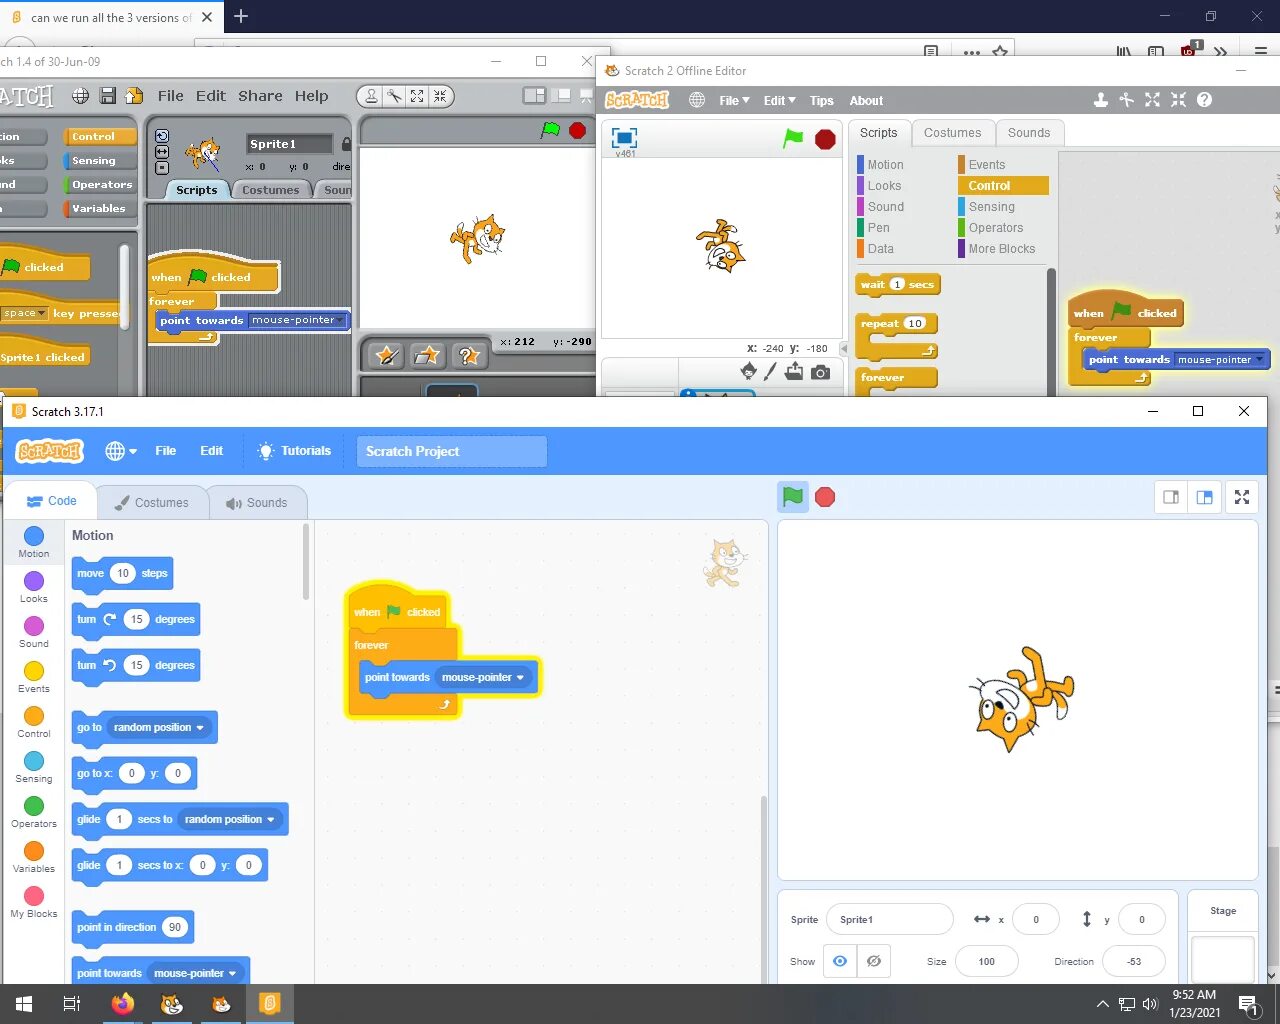Screen dimensions: 1280x1024
Task: Choose new sprite from file in Scratch 1.4
Action: 427,356
